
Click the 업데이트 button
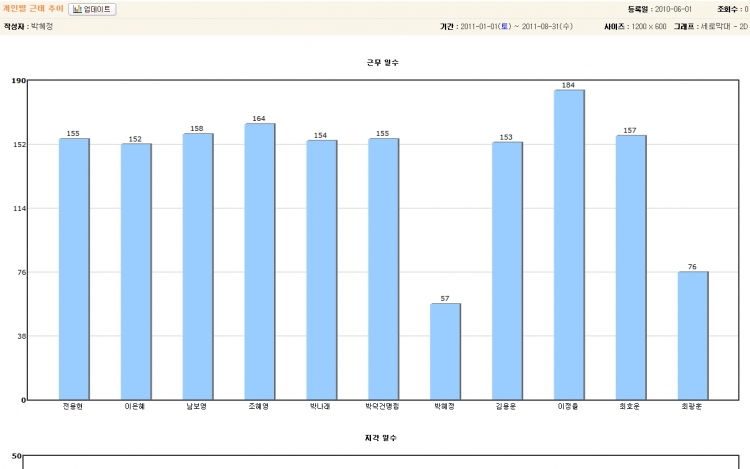coord(92,9)
